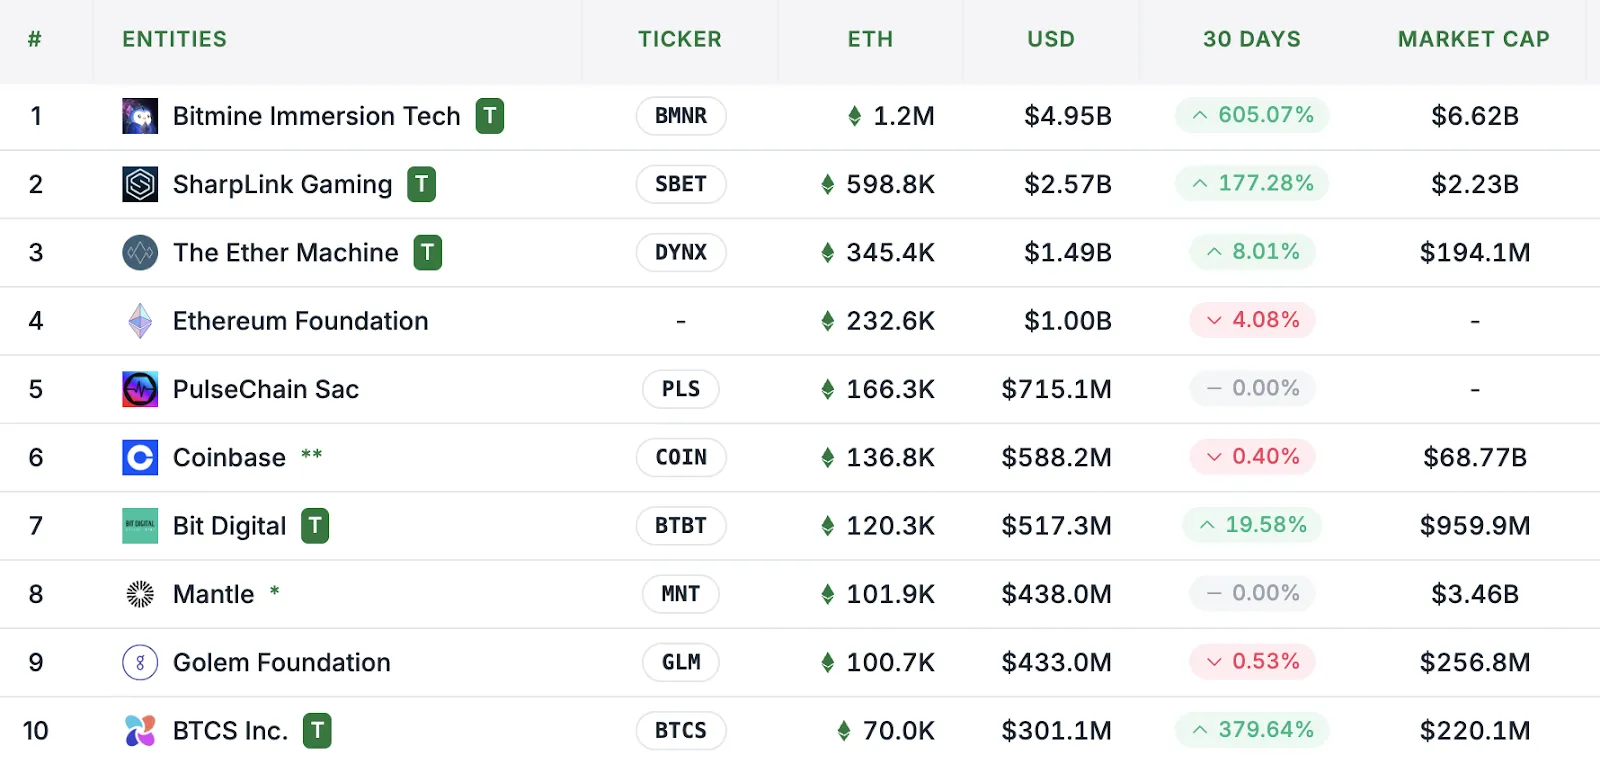Click The Ether Machine logo icon

click(x=140, y=252)
